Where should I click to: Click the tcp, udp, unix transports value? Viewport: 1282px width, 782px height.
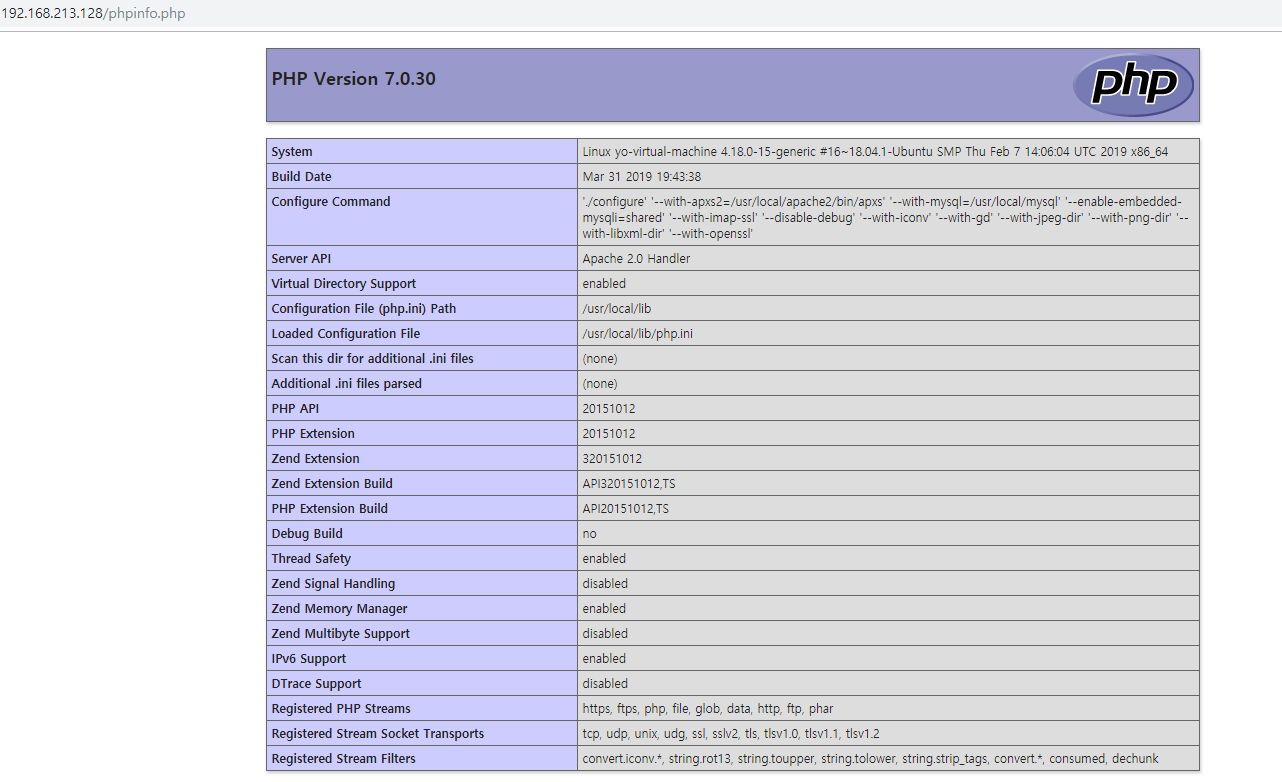pyautogui.click(x=731, y=734)
